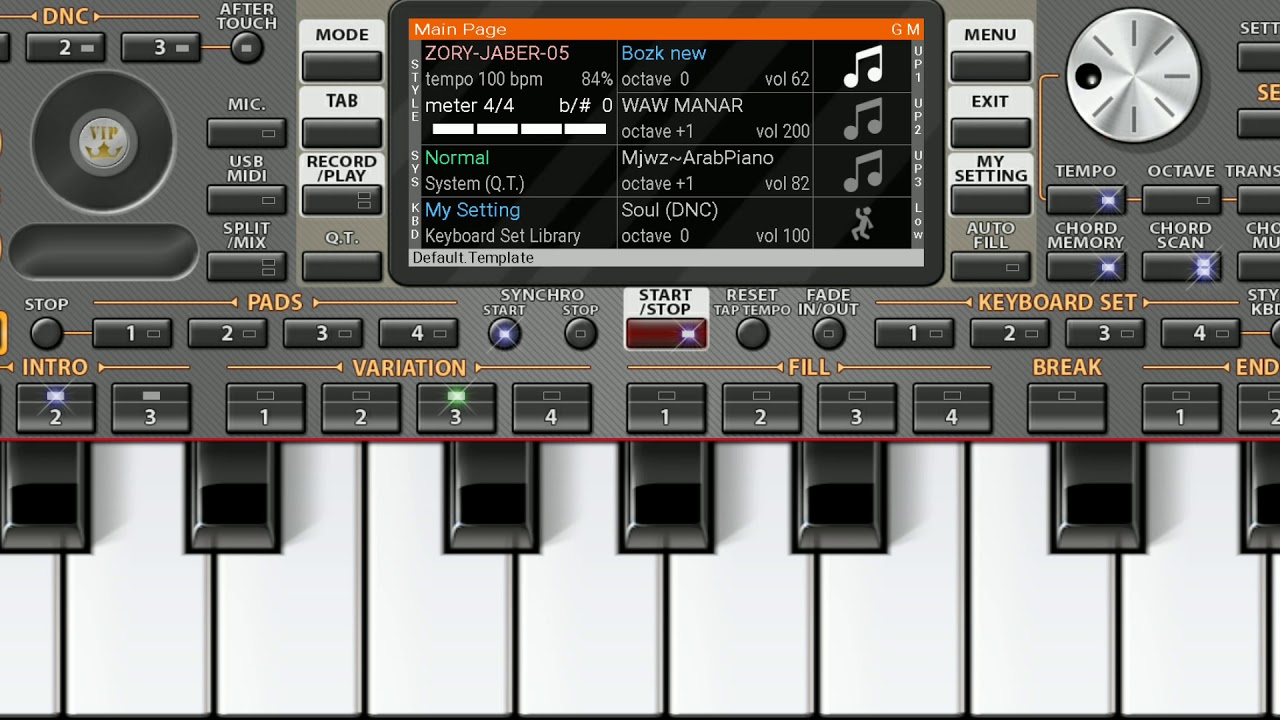Toggle SYNCHRO START button
Screen dimensions: 1280x720
click(504, 333)
